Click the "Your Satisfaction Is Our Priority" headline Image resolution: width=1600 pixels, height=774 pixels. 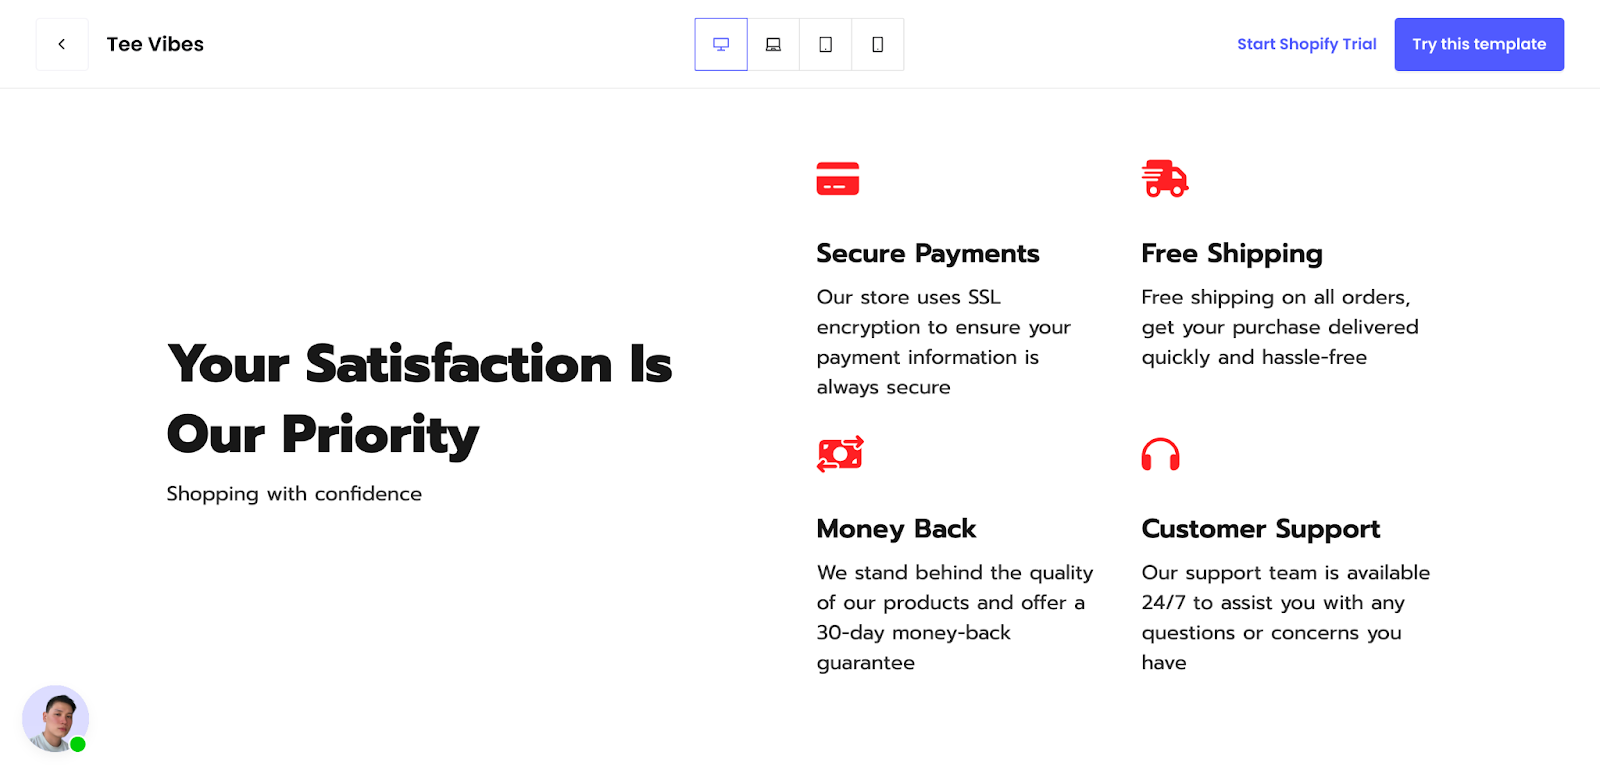pyautogui.click(x=419, y=398)
